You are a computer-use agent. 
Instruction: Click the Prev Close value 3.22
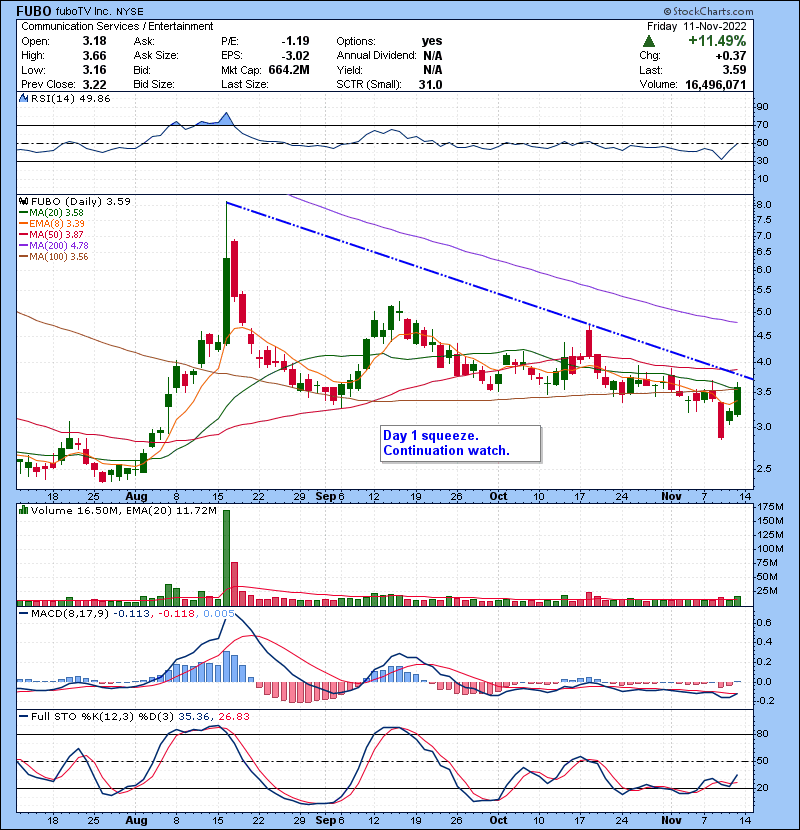click(94, 85)
